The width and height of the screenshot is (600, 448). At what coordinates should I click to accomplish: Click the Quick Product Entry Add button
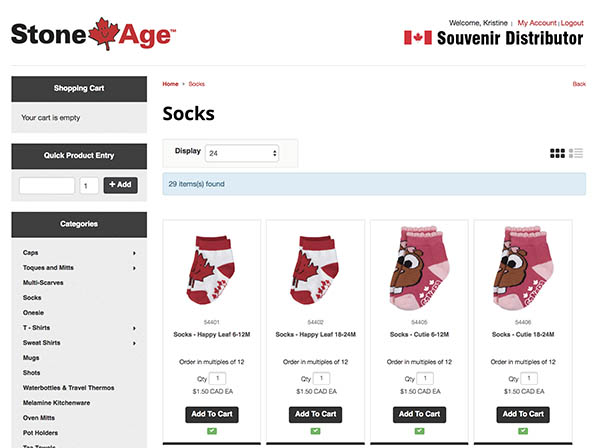[x=121, y=185]
